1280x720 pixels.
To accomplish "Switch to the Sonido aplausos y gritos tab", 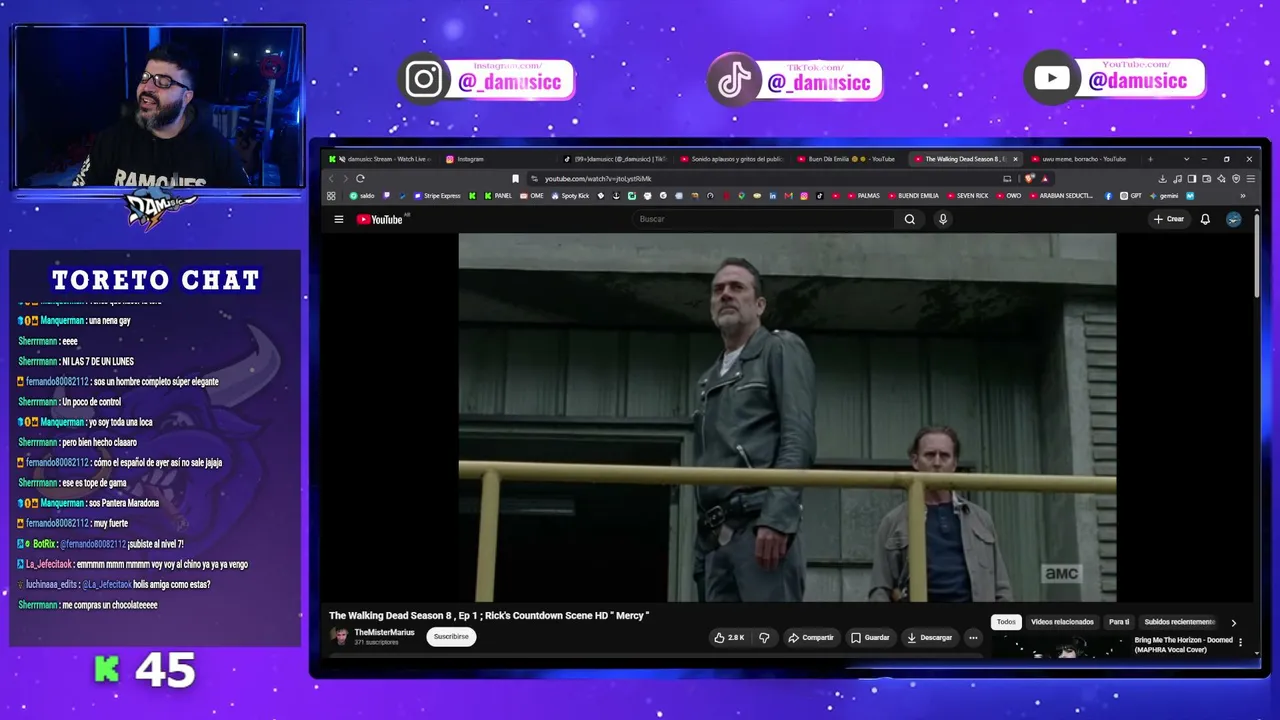I will pos(732,159).
